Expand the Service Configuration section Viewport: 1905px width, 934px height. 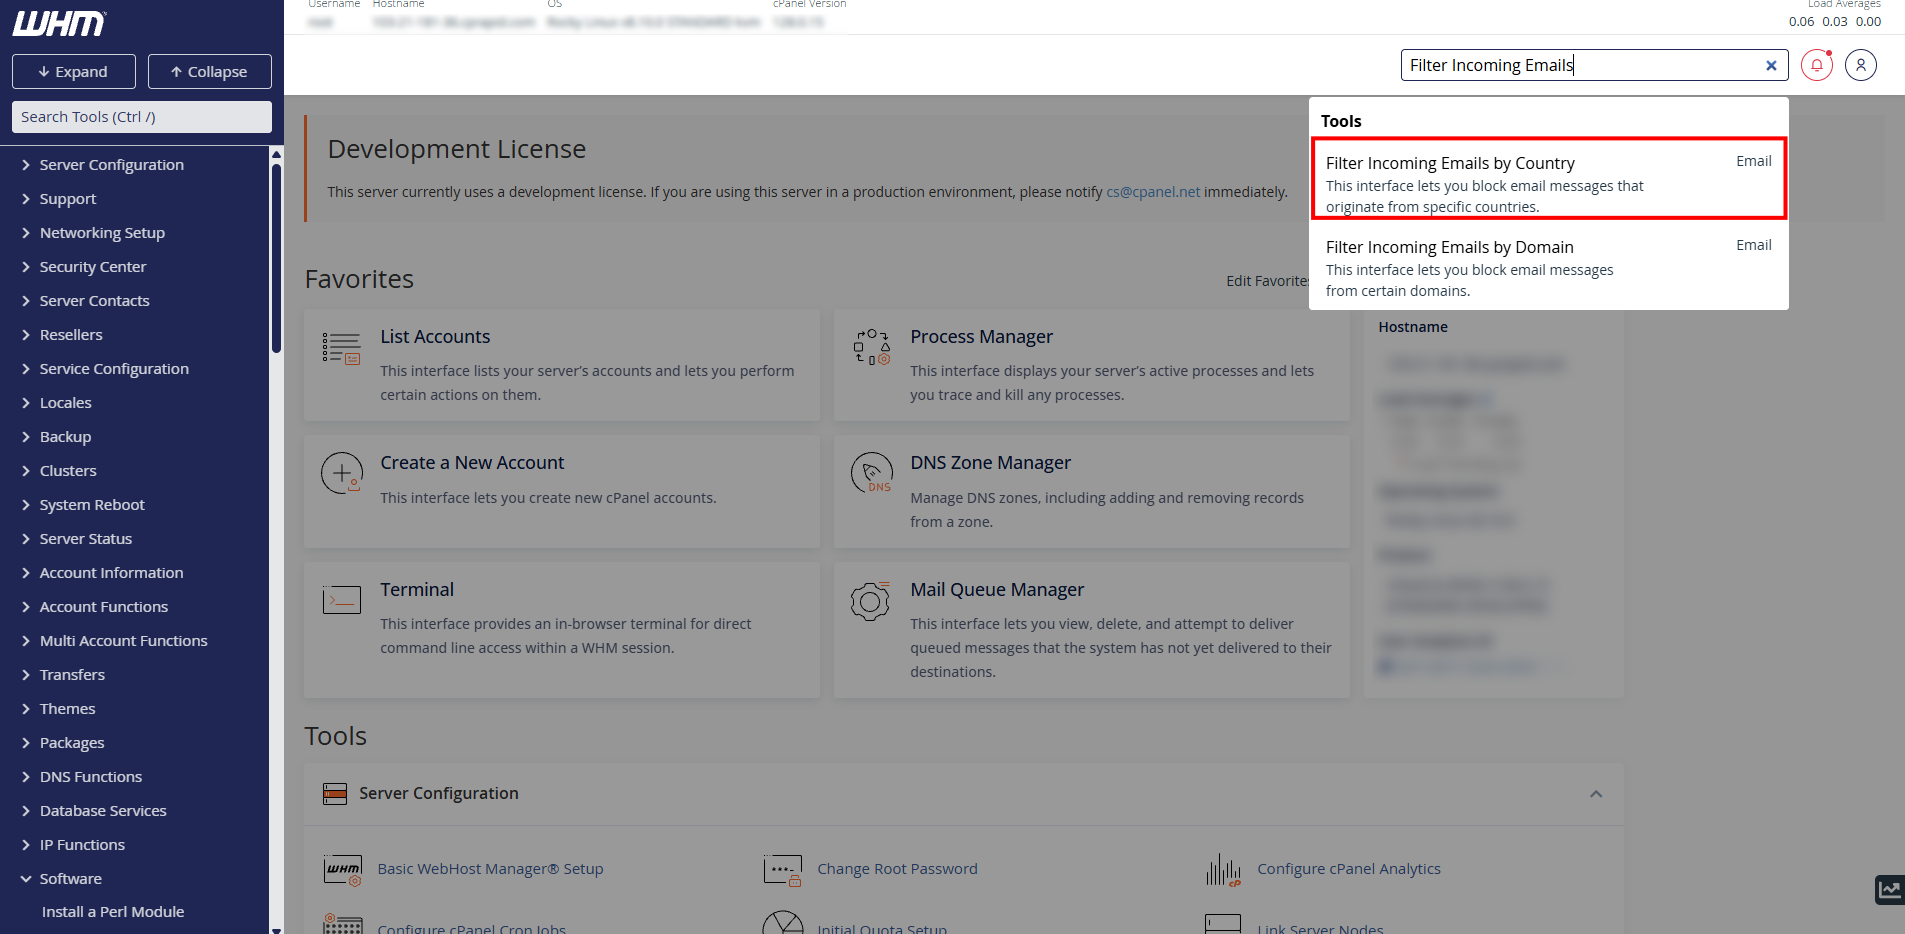point(114,369)
